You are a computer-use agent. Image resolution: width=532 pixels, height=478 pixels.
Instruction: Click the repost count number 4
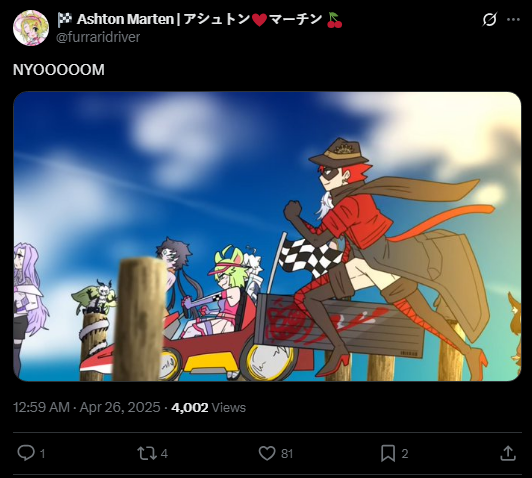[164, 454]
